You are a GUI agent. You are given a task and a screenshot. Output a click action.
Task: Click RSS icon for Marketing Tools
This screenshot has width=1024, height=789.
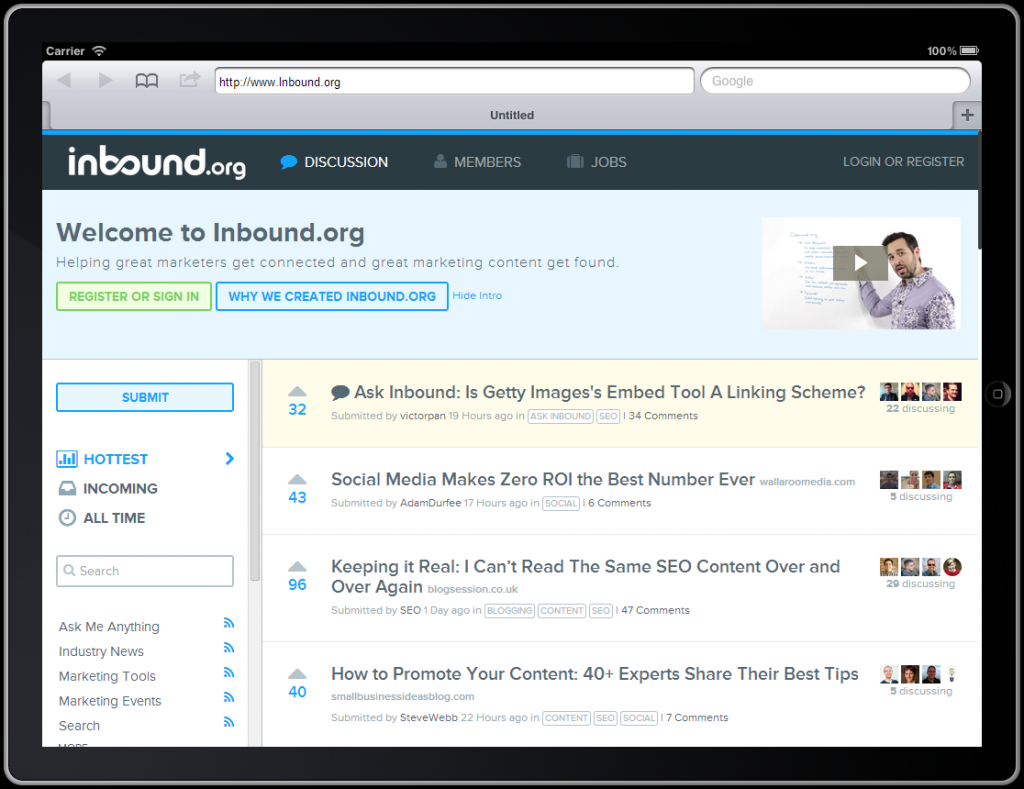pyautogui.click(x=229, y=673)
